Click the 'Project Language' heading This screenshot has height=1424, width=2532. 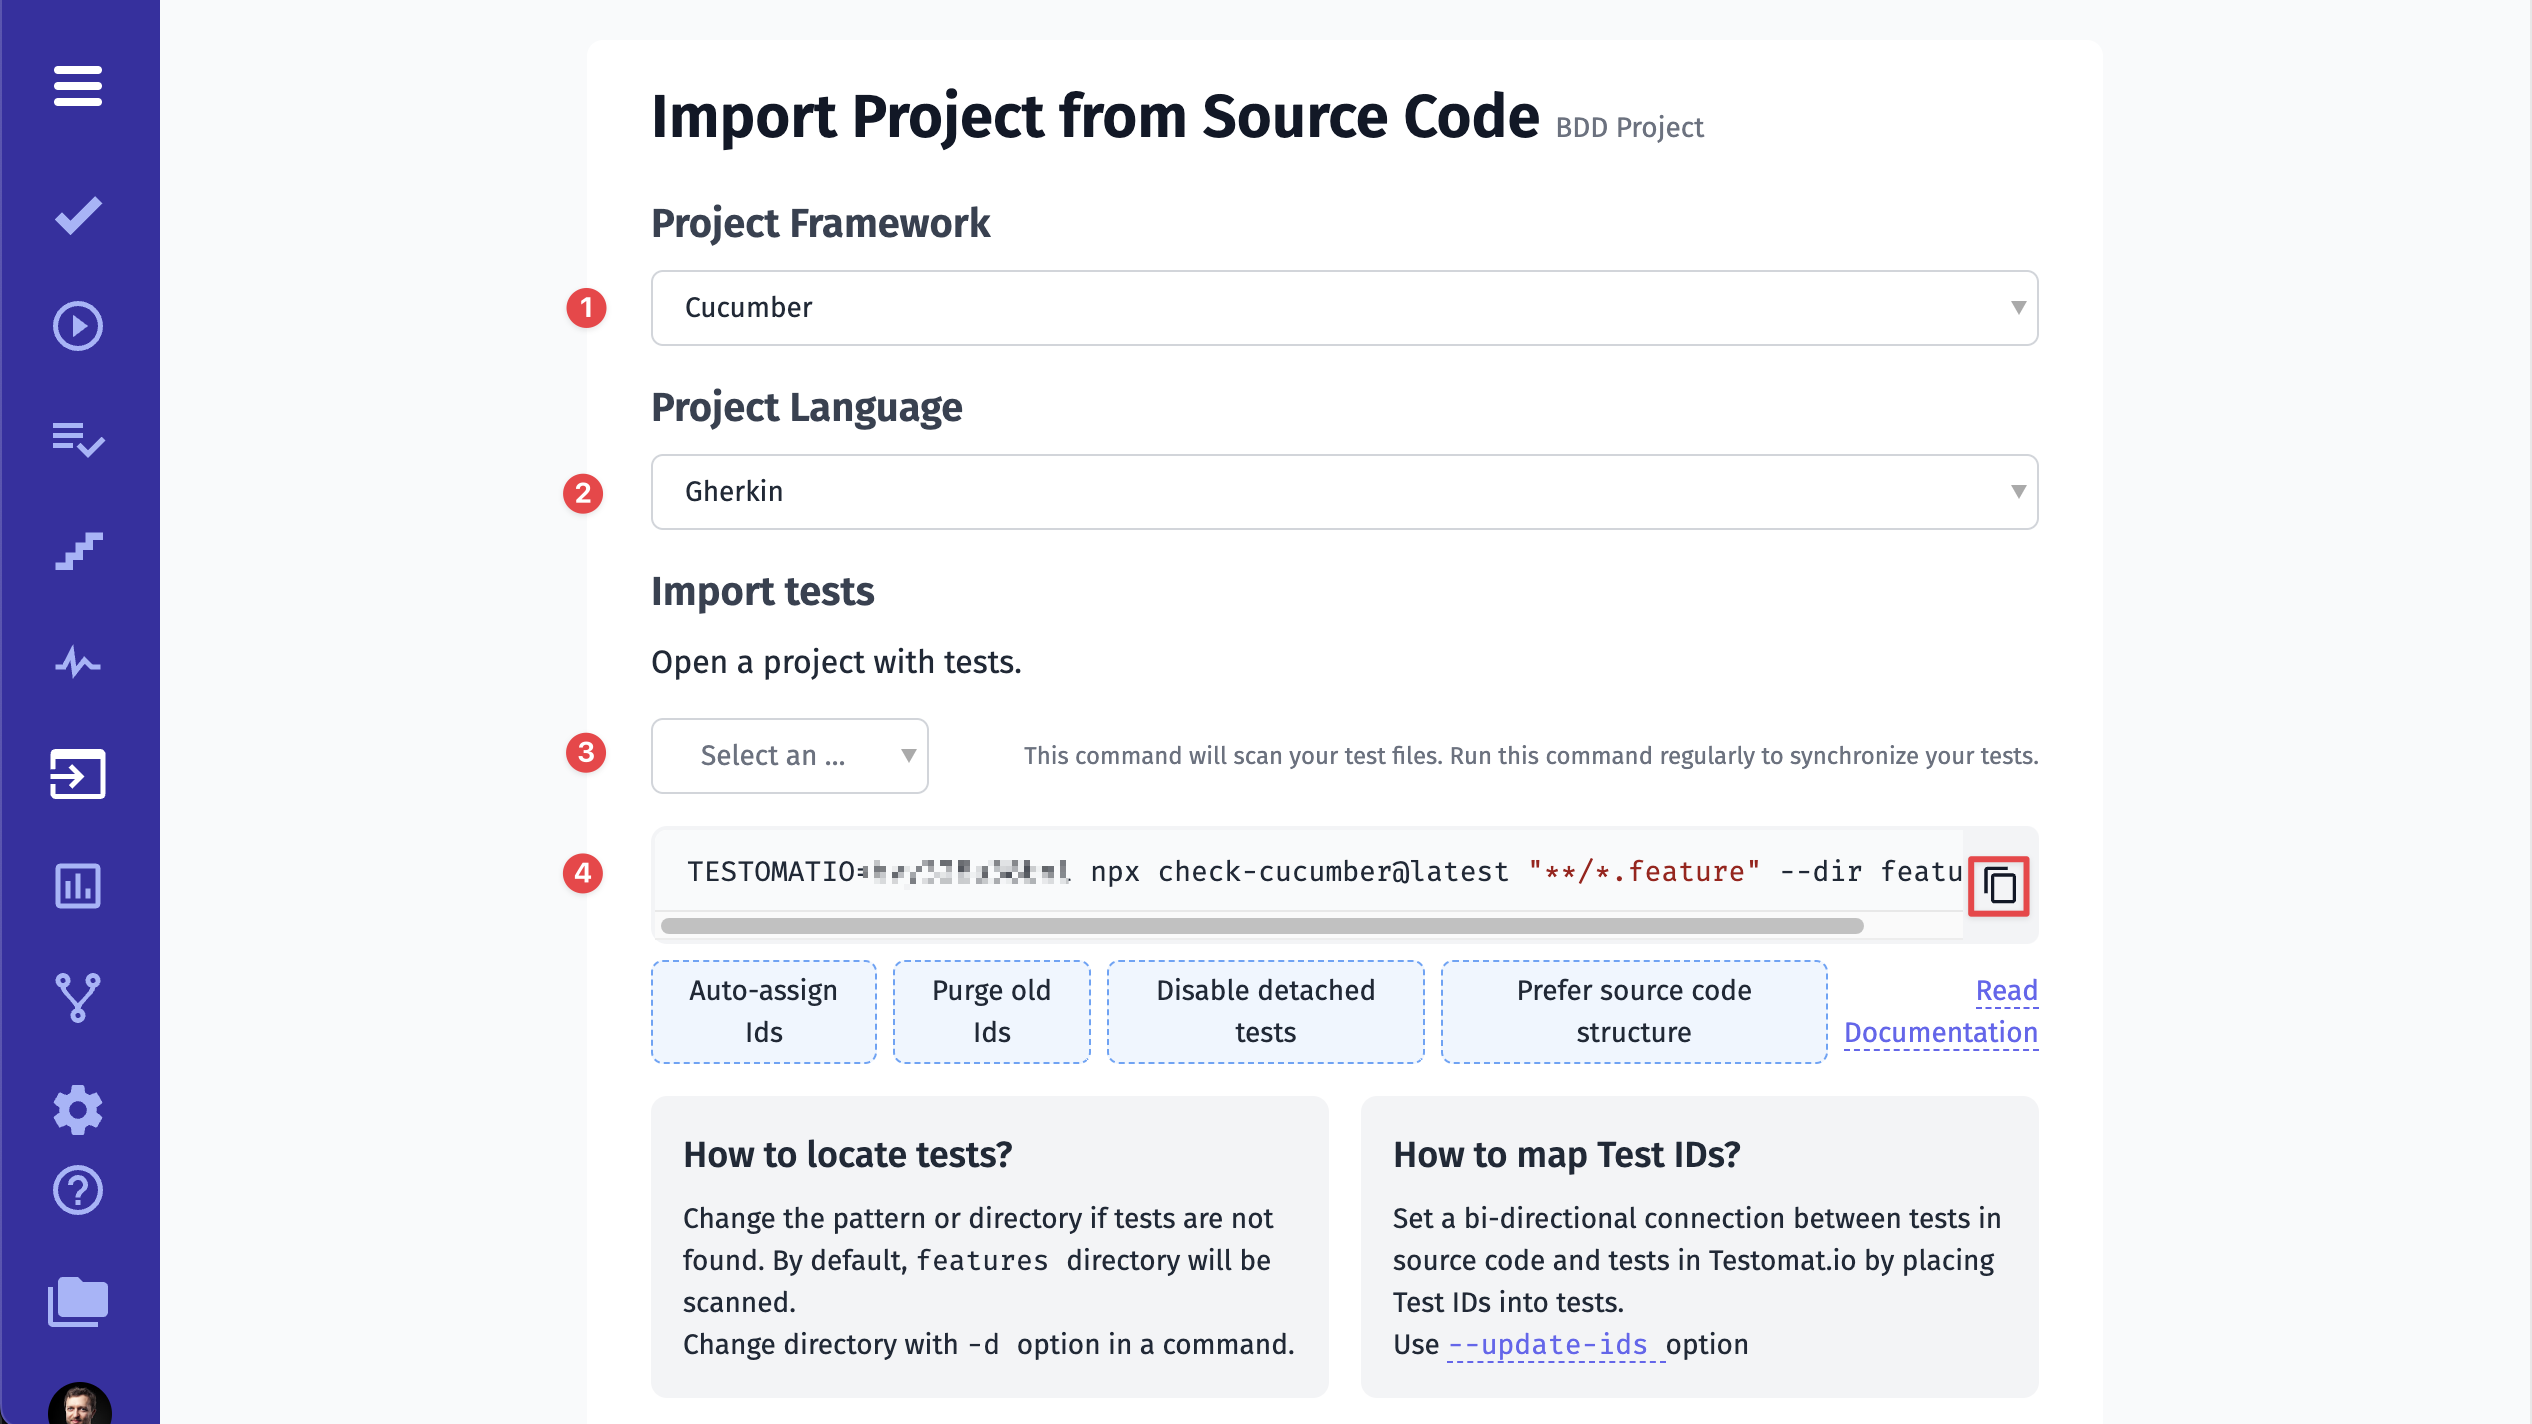tap(807, 408)
